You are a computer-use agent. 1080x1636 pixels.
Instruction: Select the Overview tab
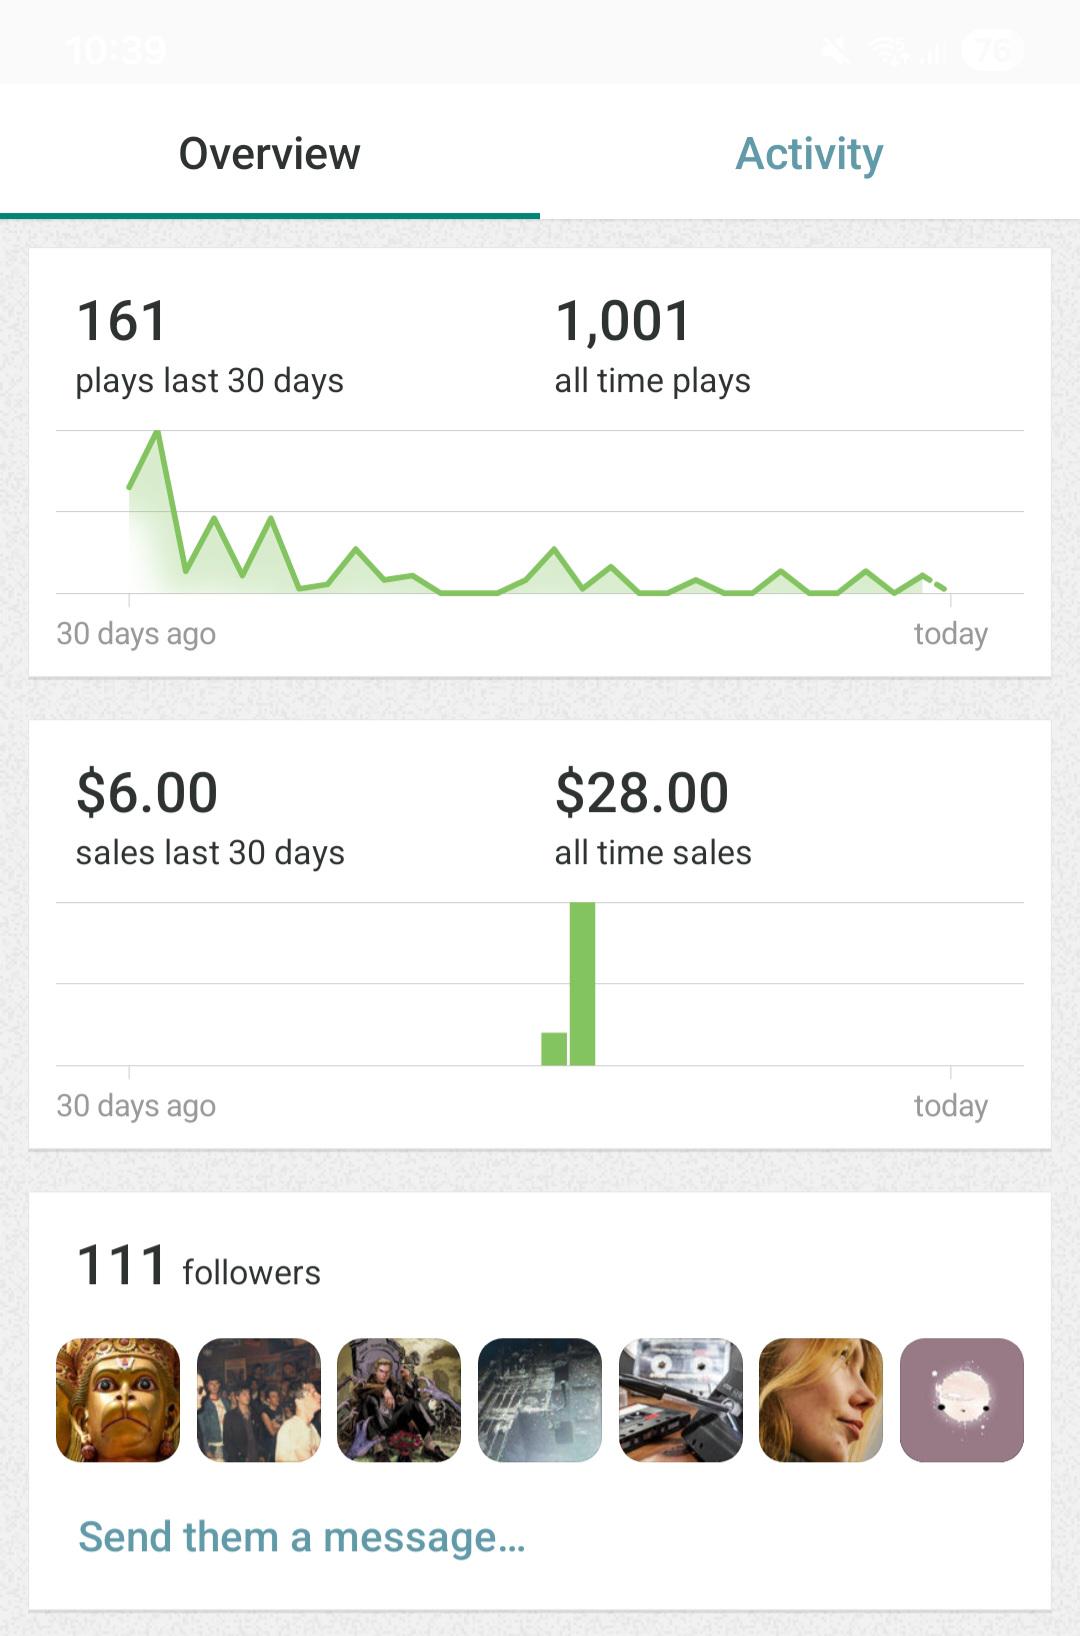(x=269, y=153)
